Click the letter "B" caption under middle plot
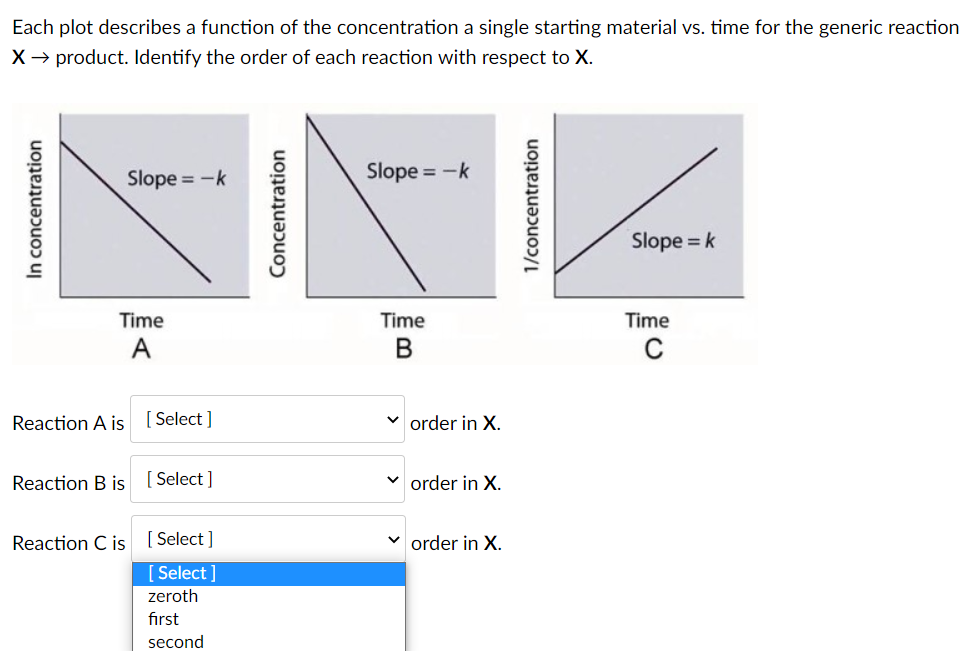Screen dimensions: 972x651 click(x=401, y=349)
